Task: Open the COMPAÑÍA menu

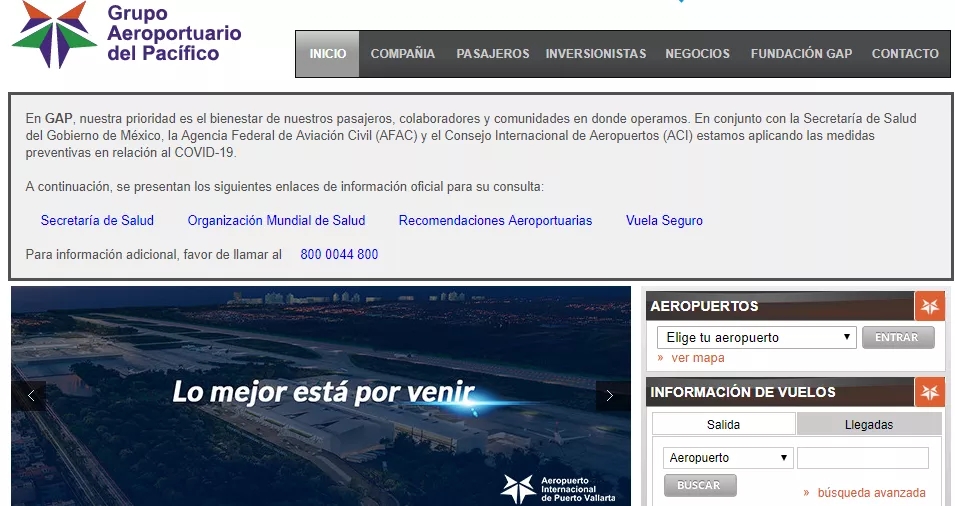Action: [x=403, y=54]
